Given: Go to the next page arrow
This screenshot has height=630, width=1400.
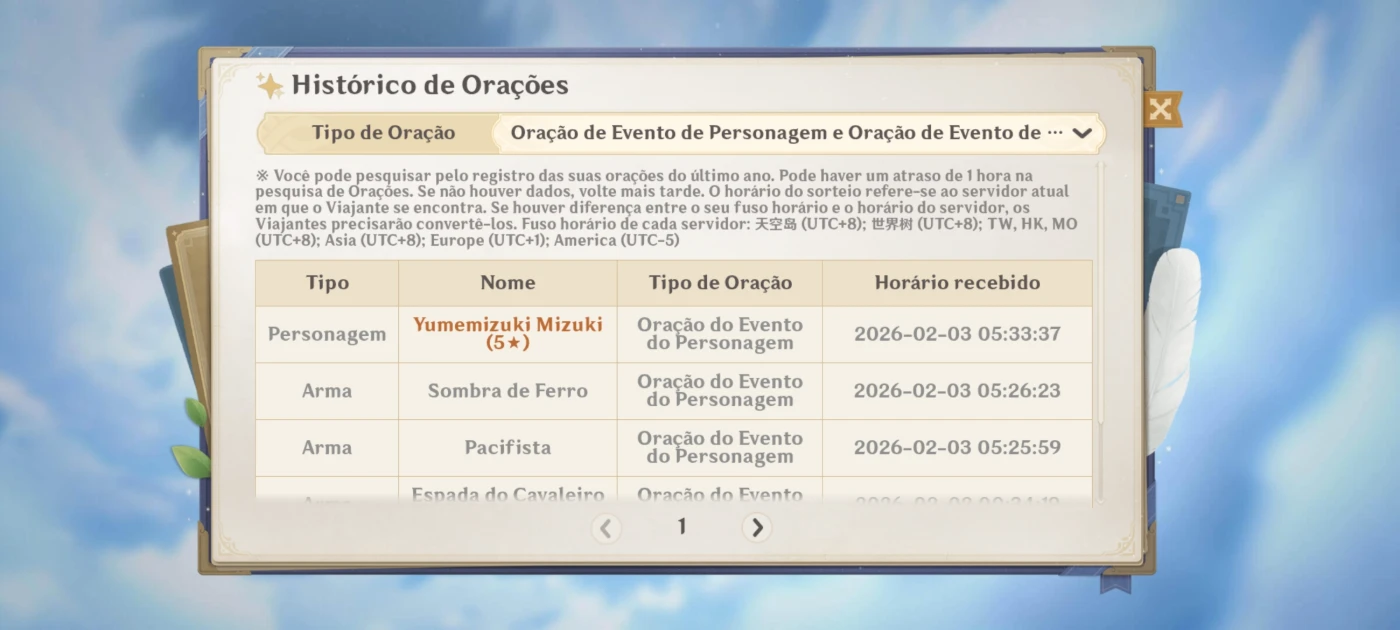Looking at the screenshot, I should (756, 527).
